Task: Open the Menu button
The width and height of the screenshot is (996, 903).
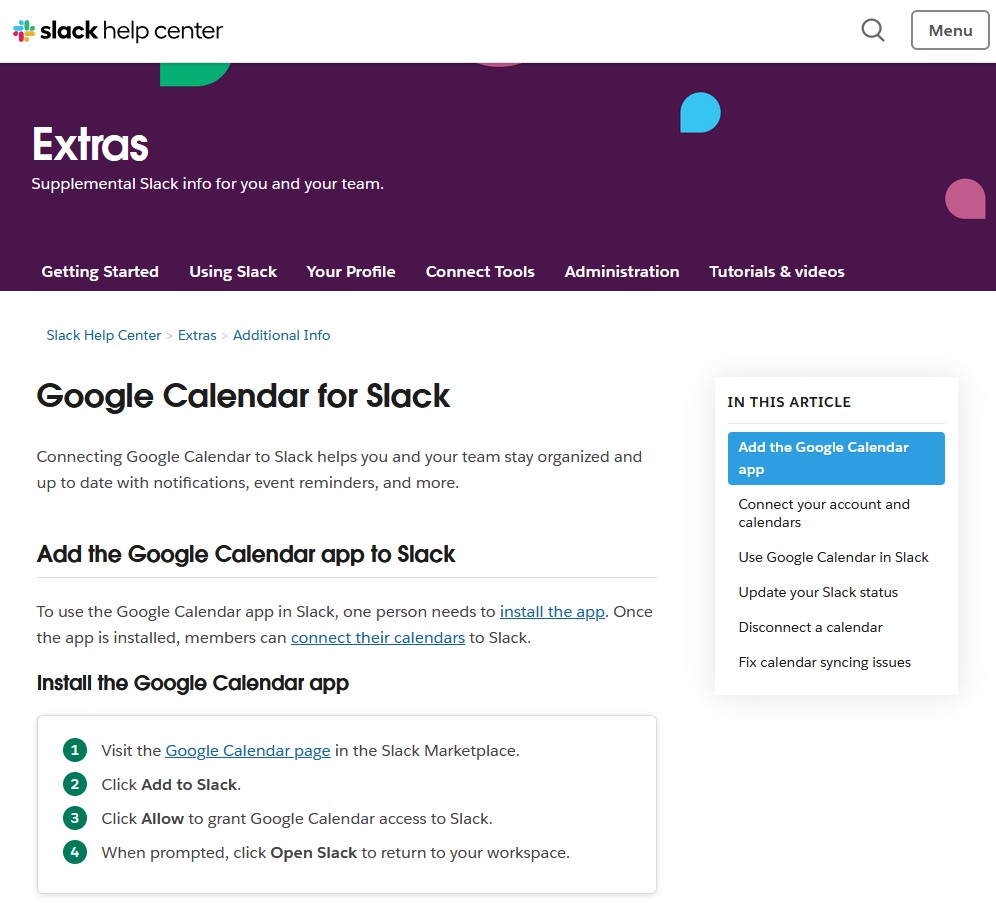Action: tap(950, 30)
